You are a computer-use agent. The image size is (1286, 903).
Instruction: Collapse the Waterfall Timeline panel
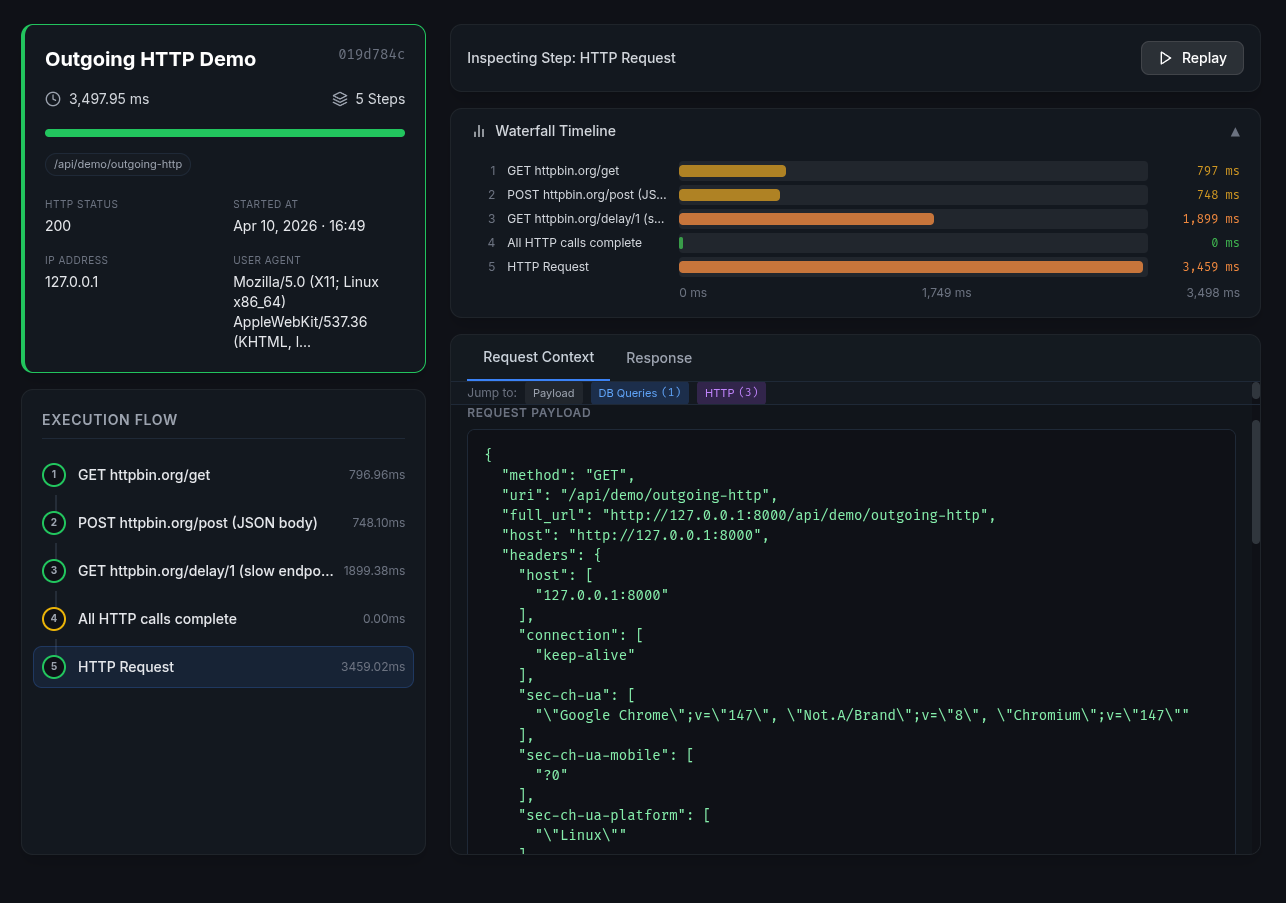1235,132
